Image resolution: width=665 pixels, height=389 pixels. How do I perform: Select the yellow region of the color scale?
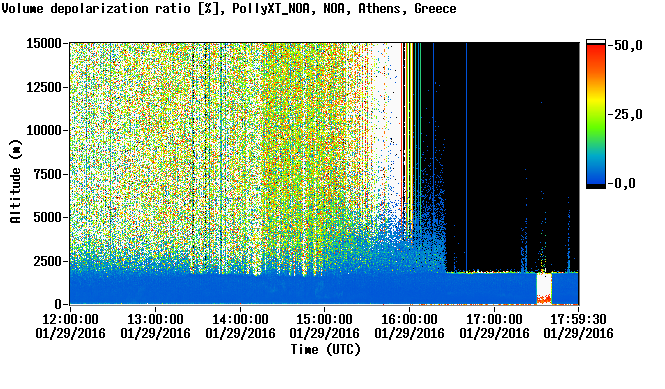[596, 100]
